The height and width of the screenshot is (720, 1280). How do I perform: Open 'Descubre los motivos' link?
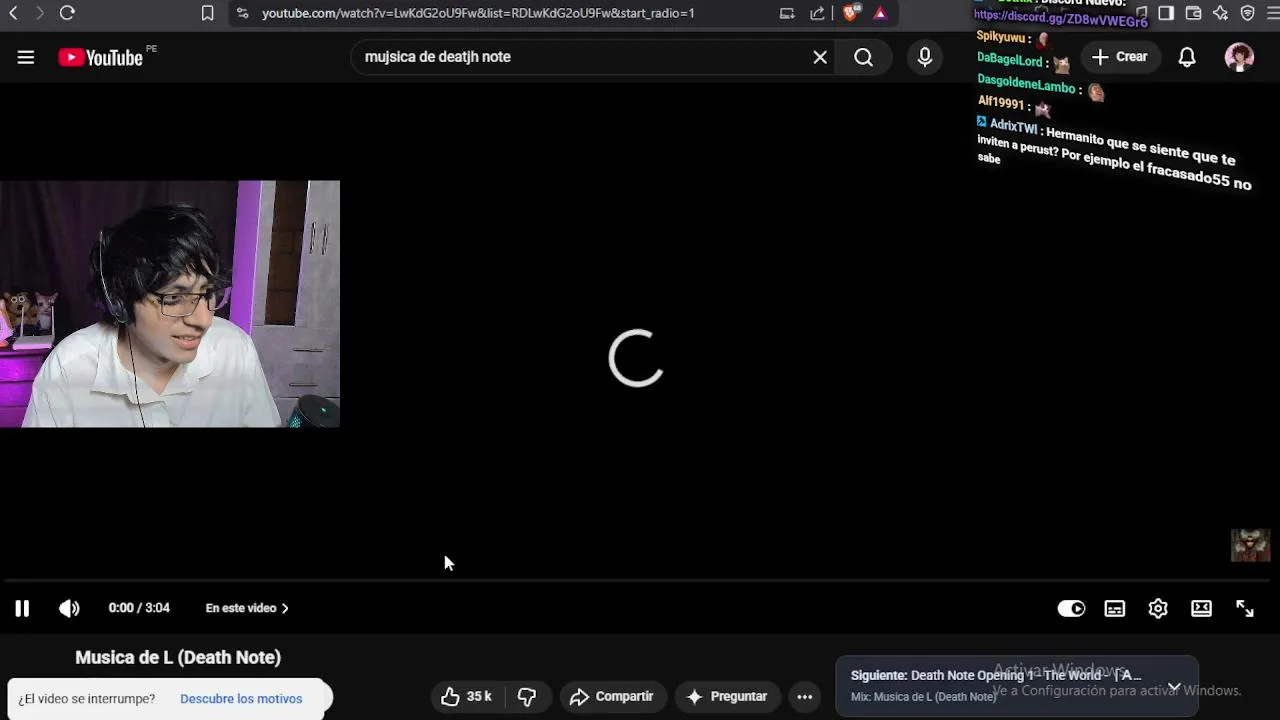[x=241, y=699]
